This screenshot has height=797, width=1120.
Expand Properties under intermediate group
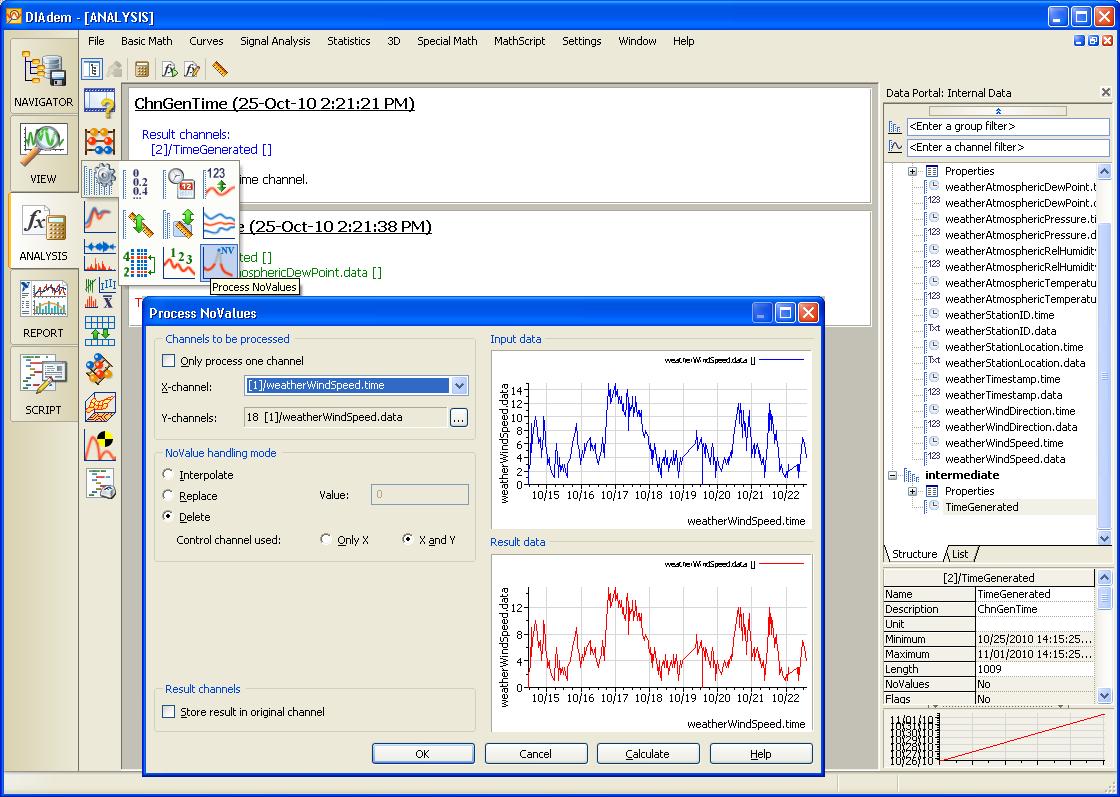point(912,491)
